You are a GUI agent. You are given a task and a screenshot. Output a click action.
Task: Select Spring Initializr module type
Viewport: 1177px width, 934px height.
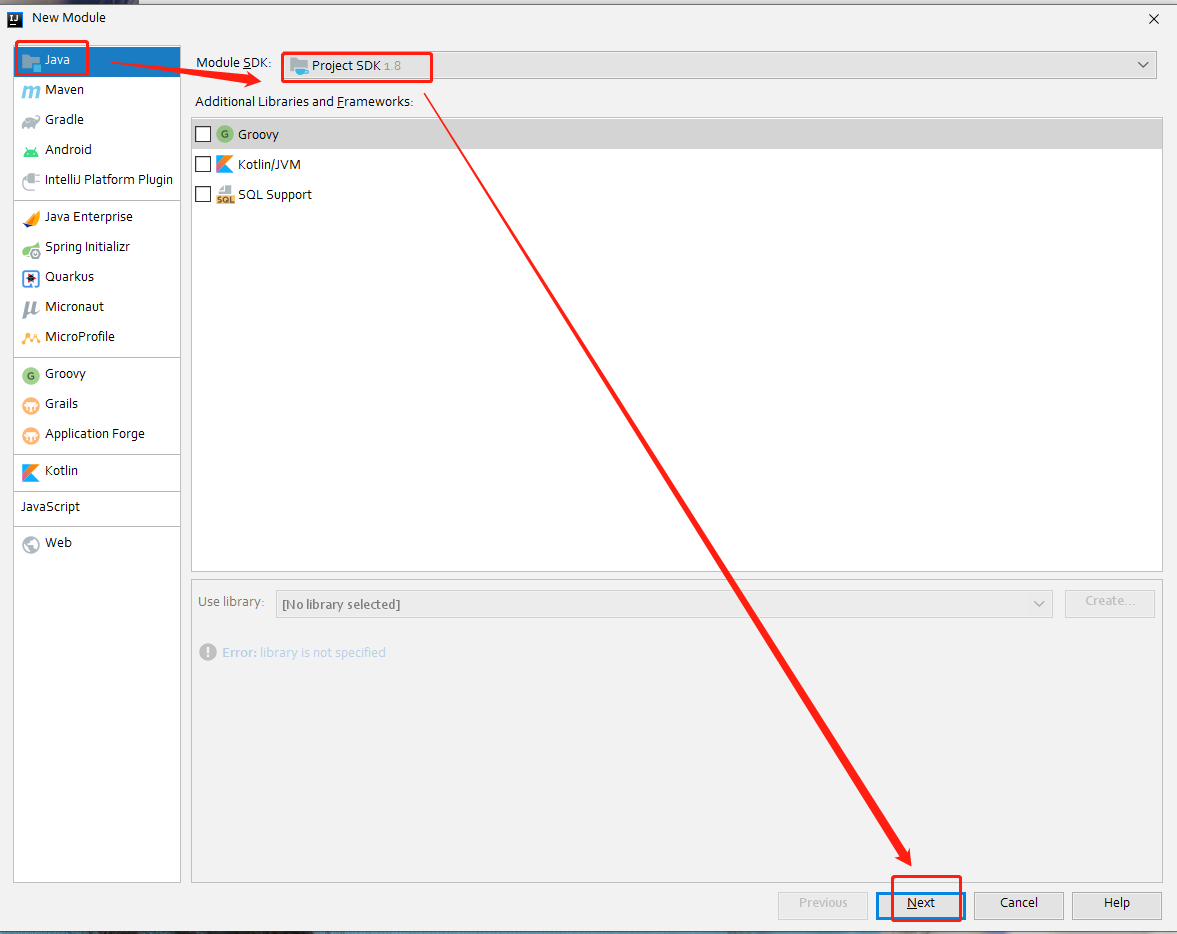pyautogui.click(x=97, y=247)
